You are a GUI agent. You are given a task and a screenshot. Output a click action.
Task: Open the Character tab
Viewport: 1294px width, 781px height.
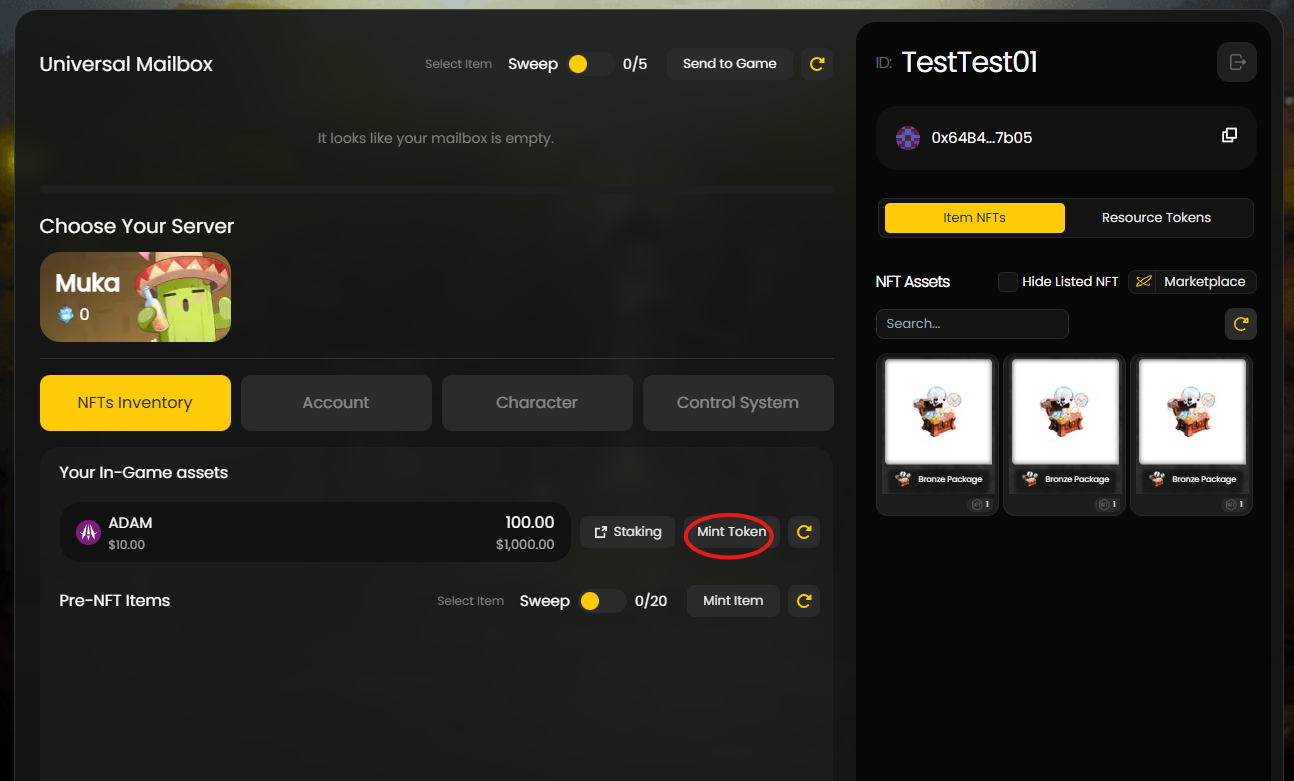coord(537,403)
